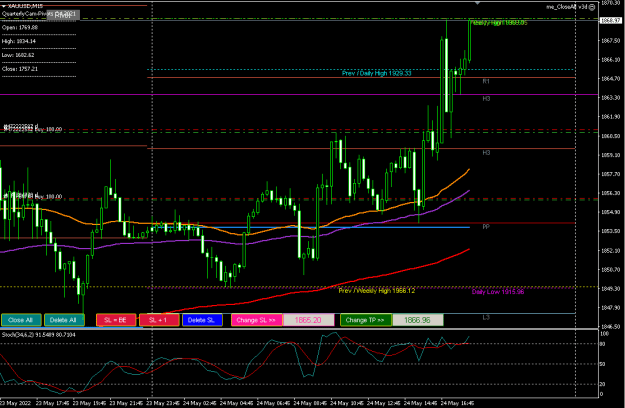Click the blue Delete SL button
This screenshot has width=625, height=408.
click(x=202, y=320)
